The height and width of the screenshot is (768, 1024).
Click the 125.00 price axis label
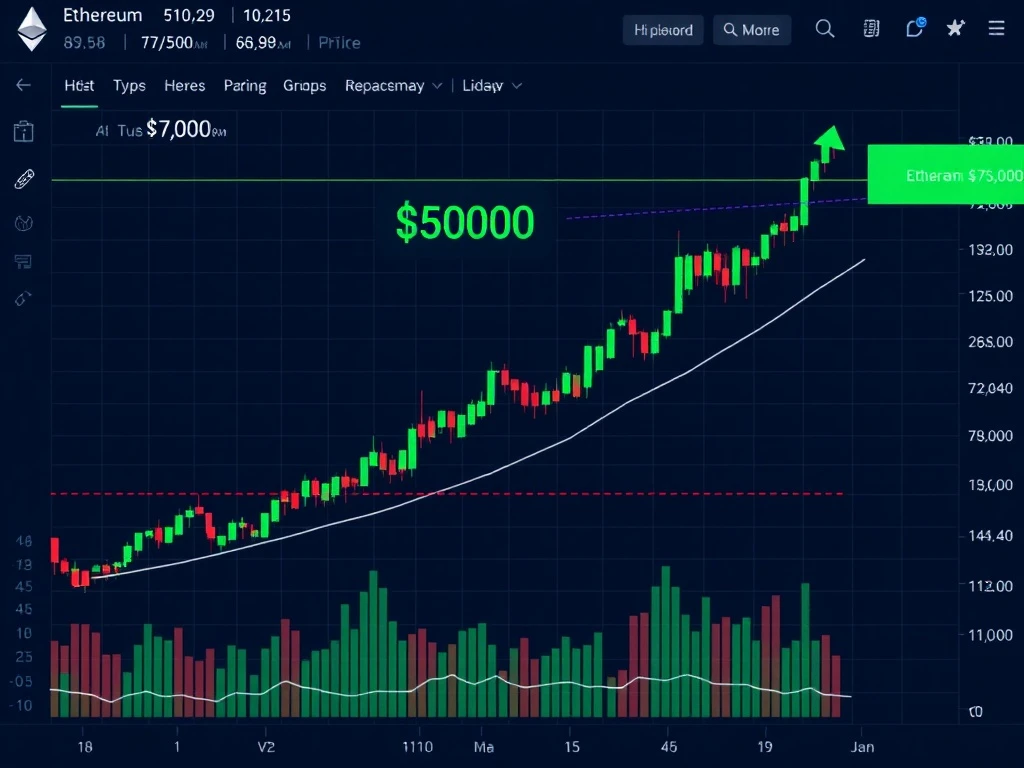pyautogui.click(x=991, y=296)
